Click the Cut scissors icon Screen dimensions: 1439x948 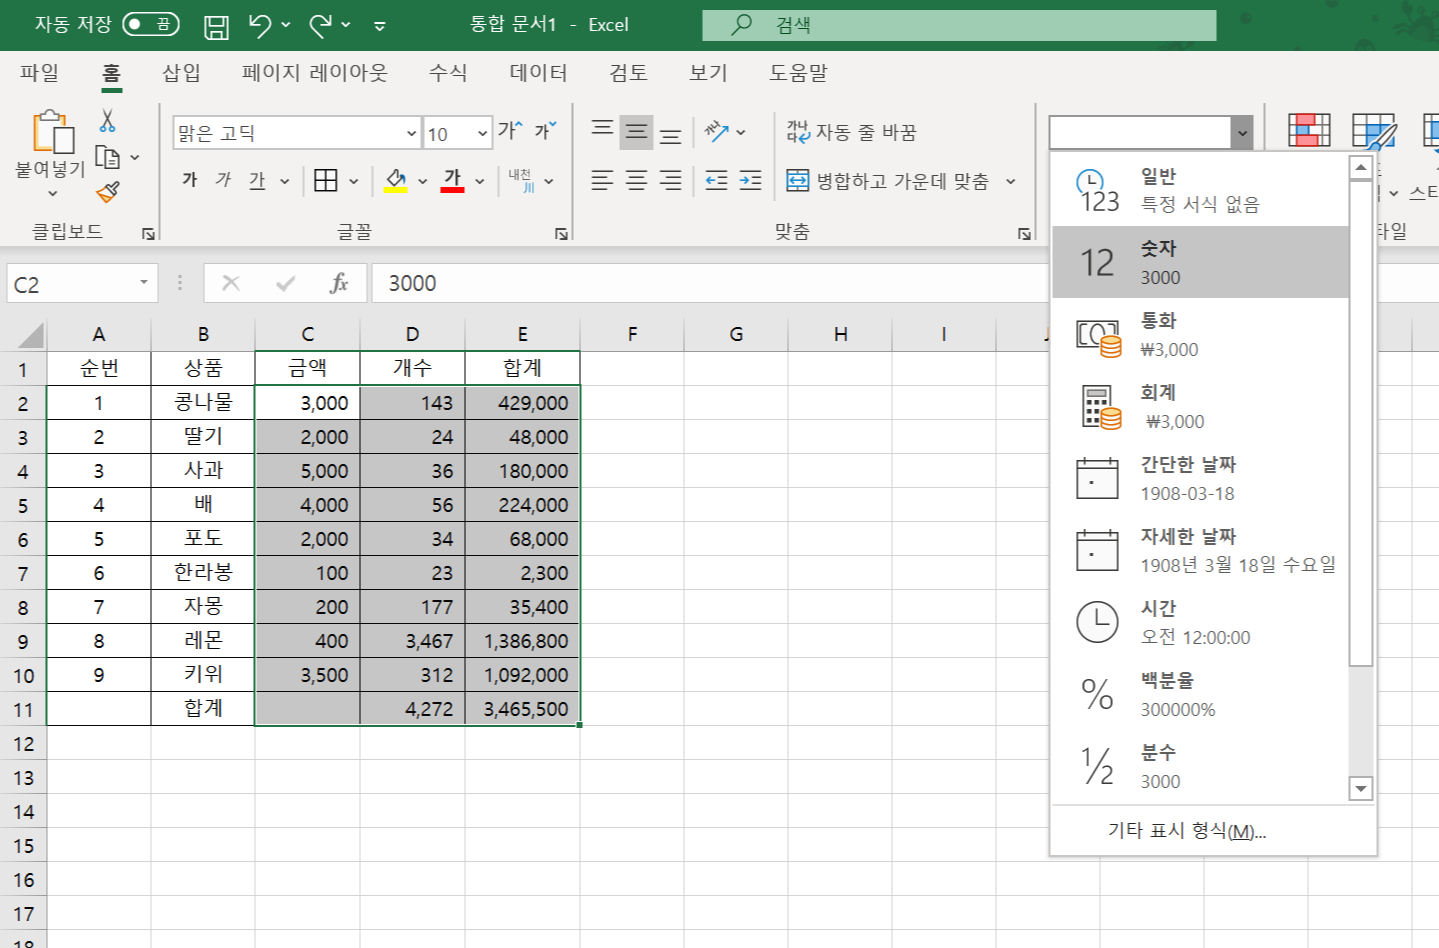tap(107, 121)
